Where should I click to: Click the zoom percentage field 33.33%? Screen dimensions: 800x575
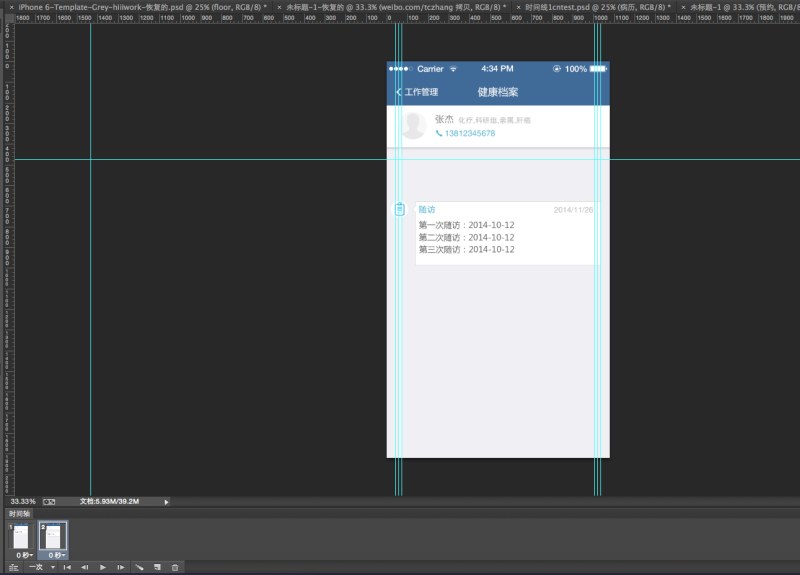[23, 502]
